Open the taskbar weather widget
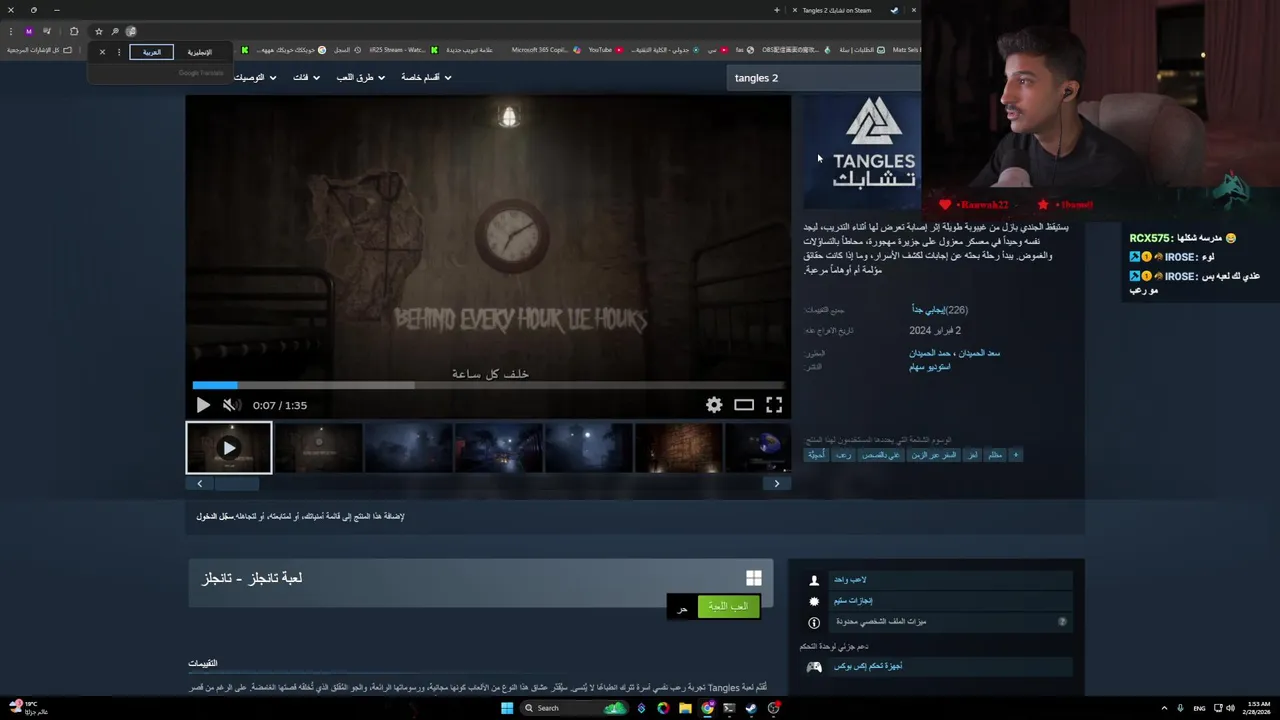The image size is (1280, 720). [x=28, y=708]
